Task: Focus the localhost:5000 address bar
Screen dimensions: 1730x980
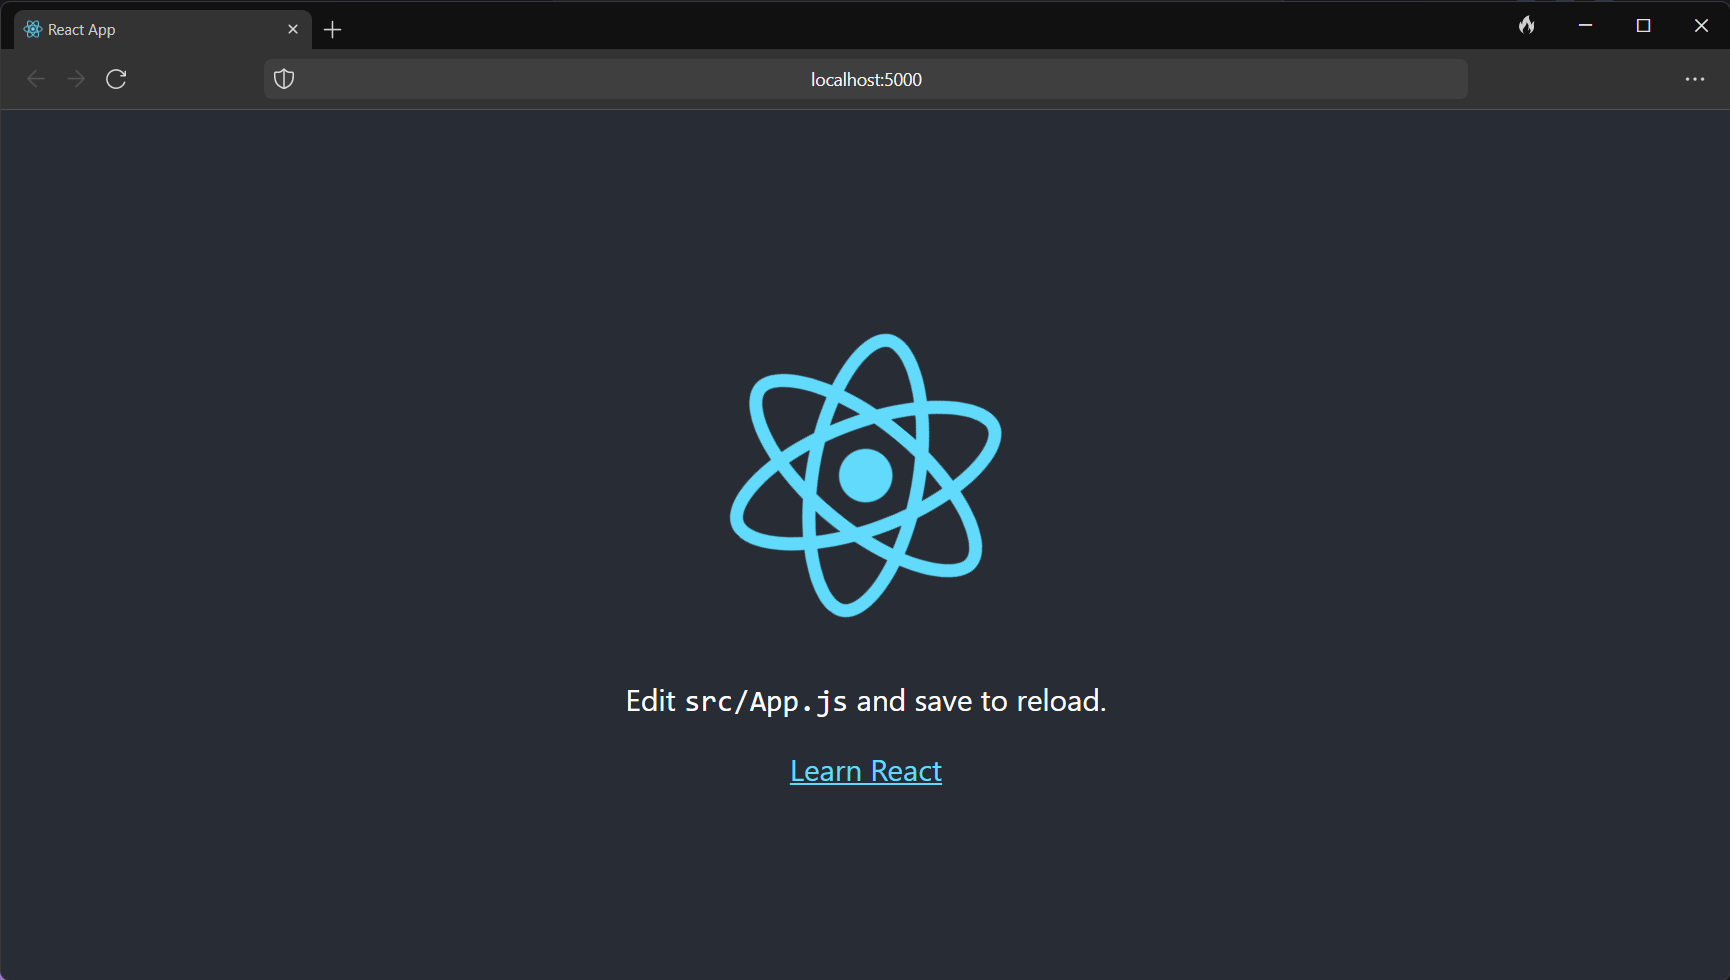Action: point(866,79)
